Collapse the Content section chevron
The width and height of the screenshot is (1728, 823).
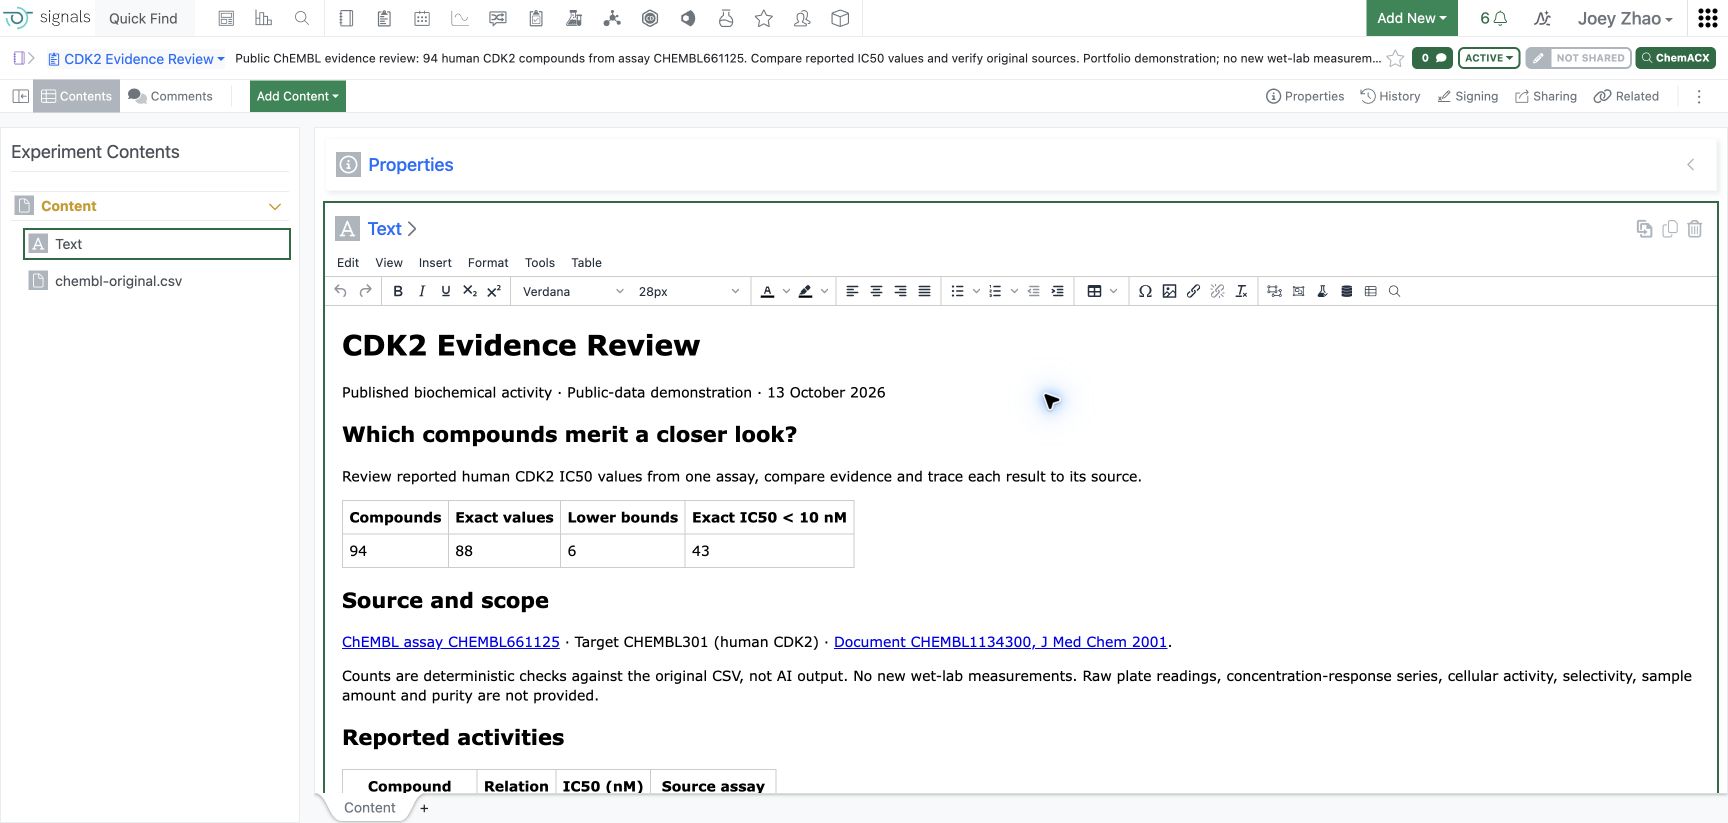click(275, 206)
